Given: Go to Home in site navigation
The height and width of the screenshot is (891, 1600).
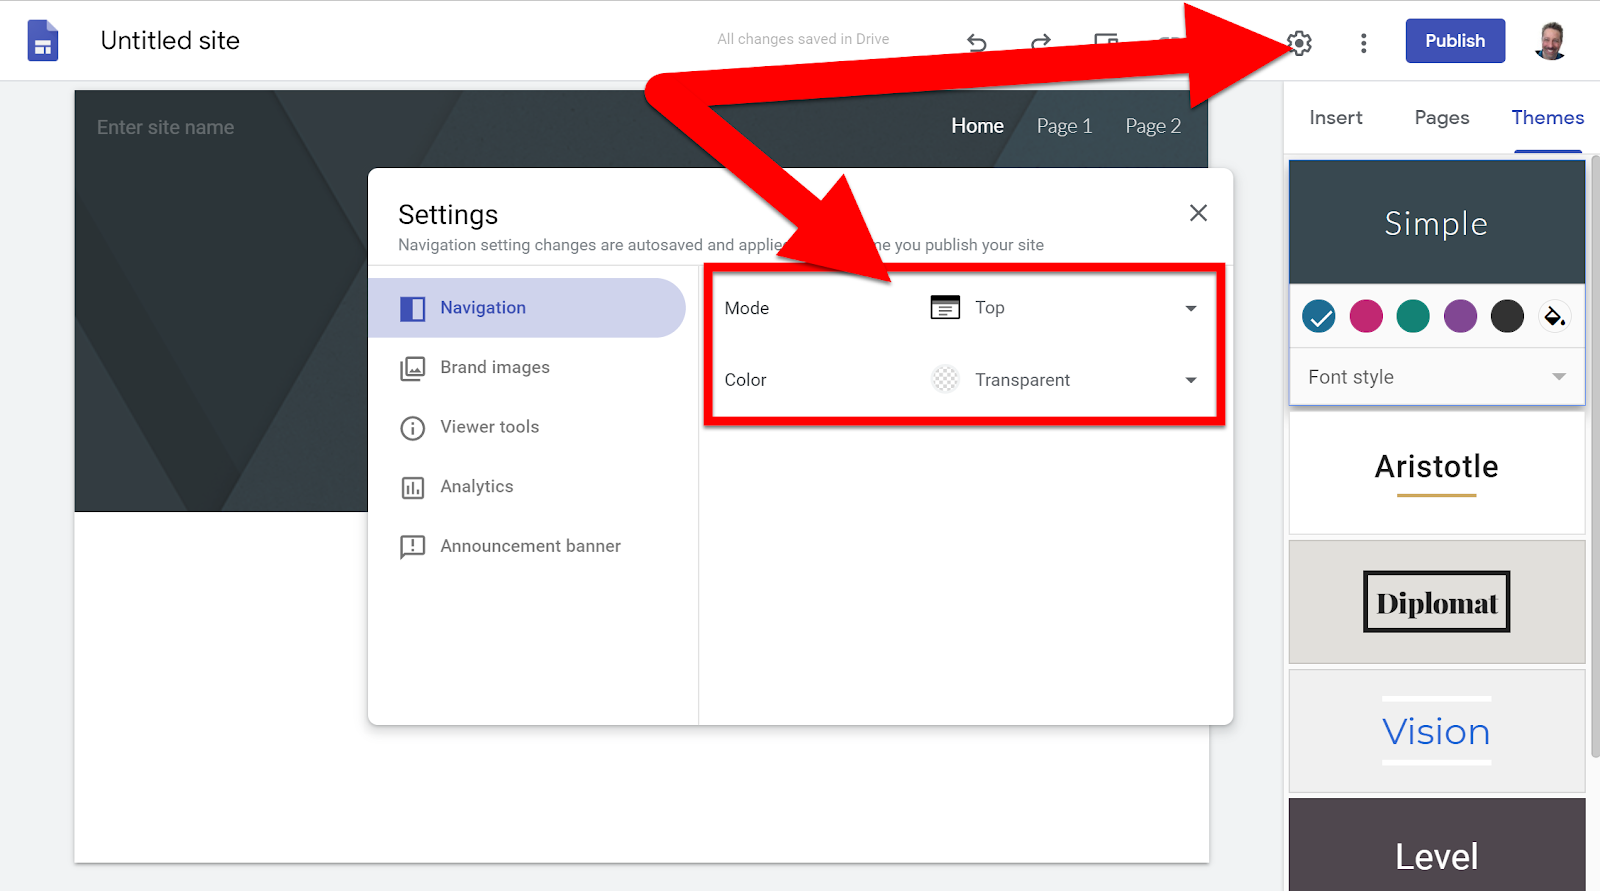Looking at the screenshot, I should pyautogui.click(x=977, y=126).
